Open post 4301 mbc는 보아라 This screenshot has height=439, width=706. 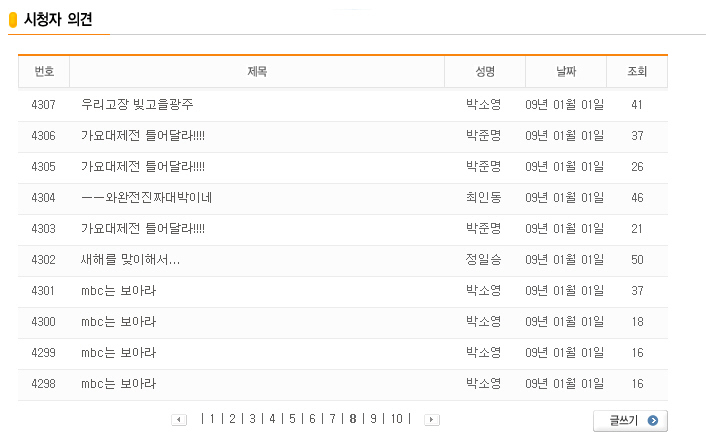(x=118, y=291)
